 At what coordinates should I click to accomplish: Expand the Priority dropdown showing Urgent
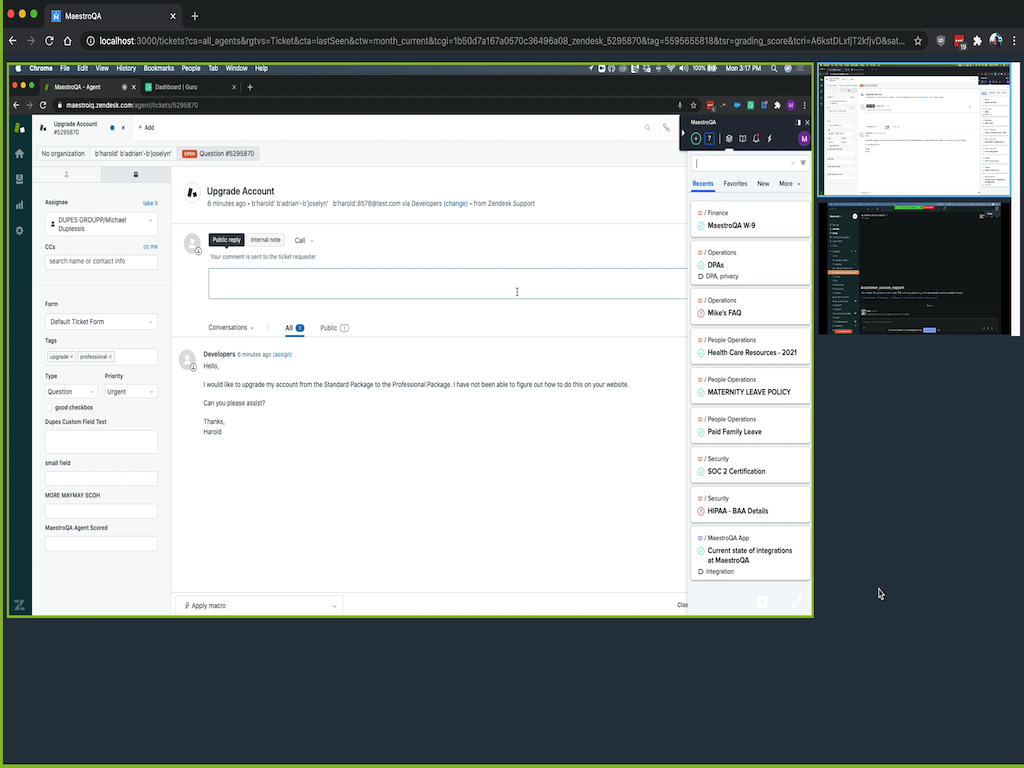click(130, 392)
